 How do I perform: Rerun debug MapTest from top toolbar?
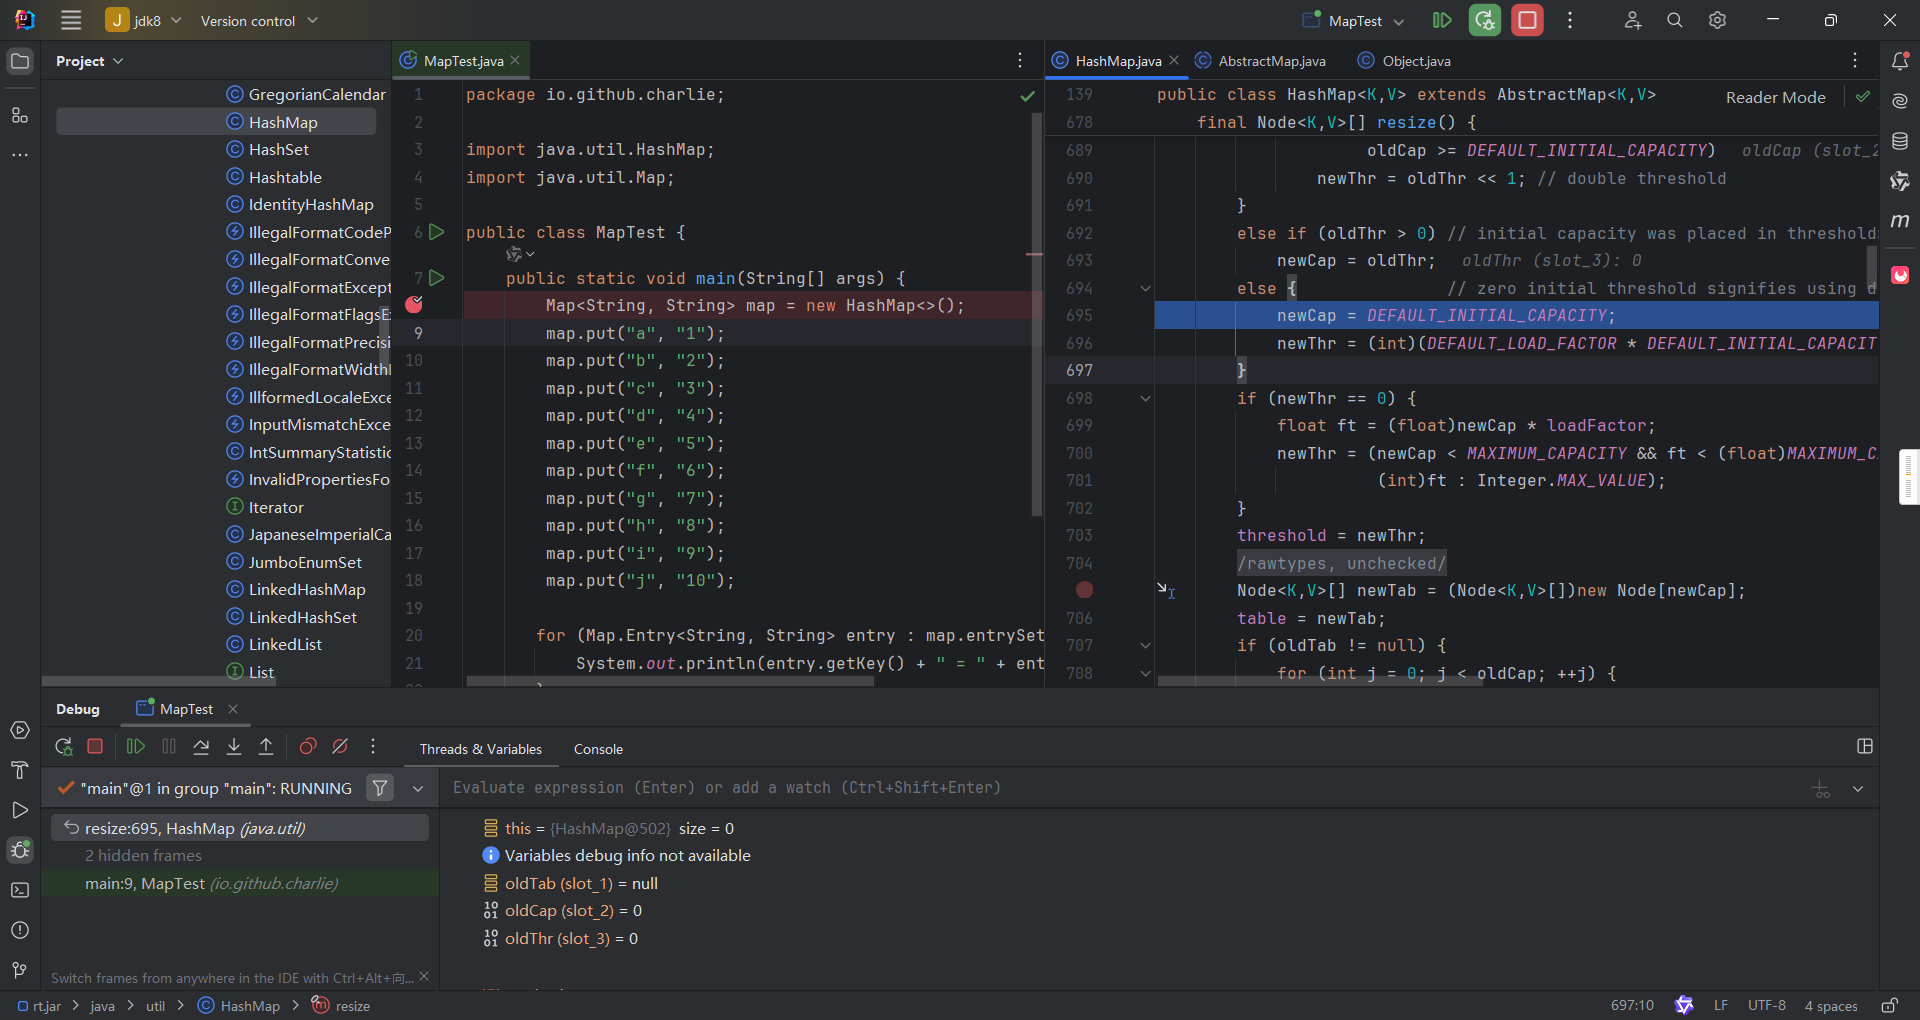pyautogui.click(x=1485, y=20)
